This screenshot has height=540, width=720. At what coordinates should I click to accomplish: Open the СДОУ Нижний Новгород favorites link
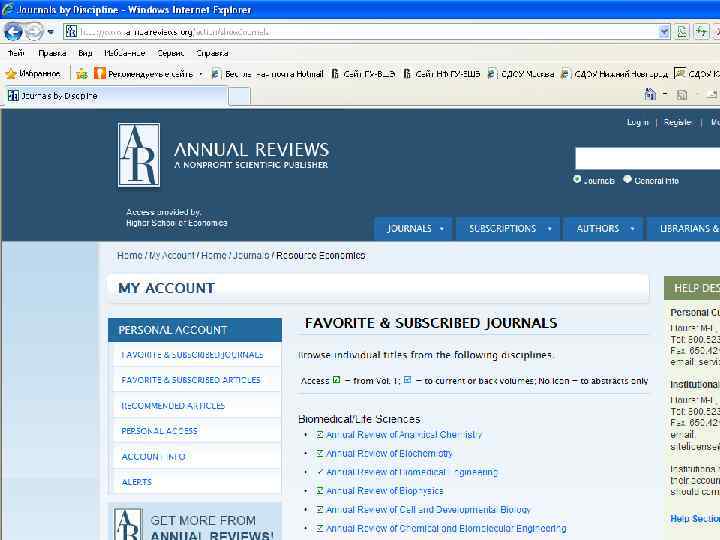point(614,73)
